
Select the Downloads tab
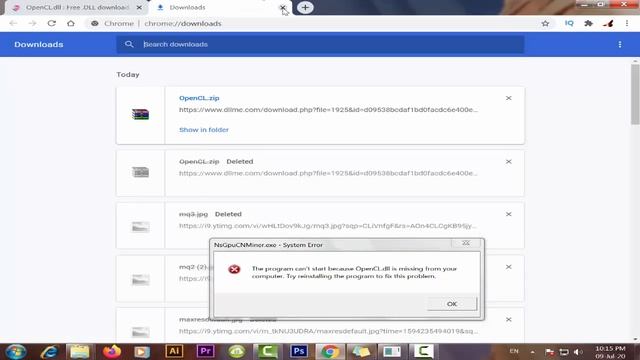click(220, 7)
